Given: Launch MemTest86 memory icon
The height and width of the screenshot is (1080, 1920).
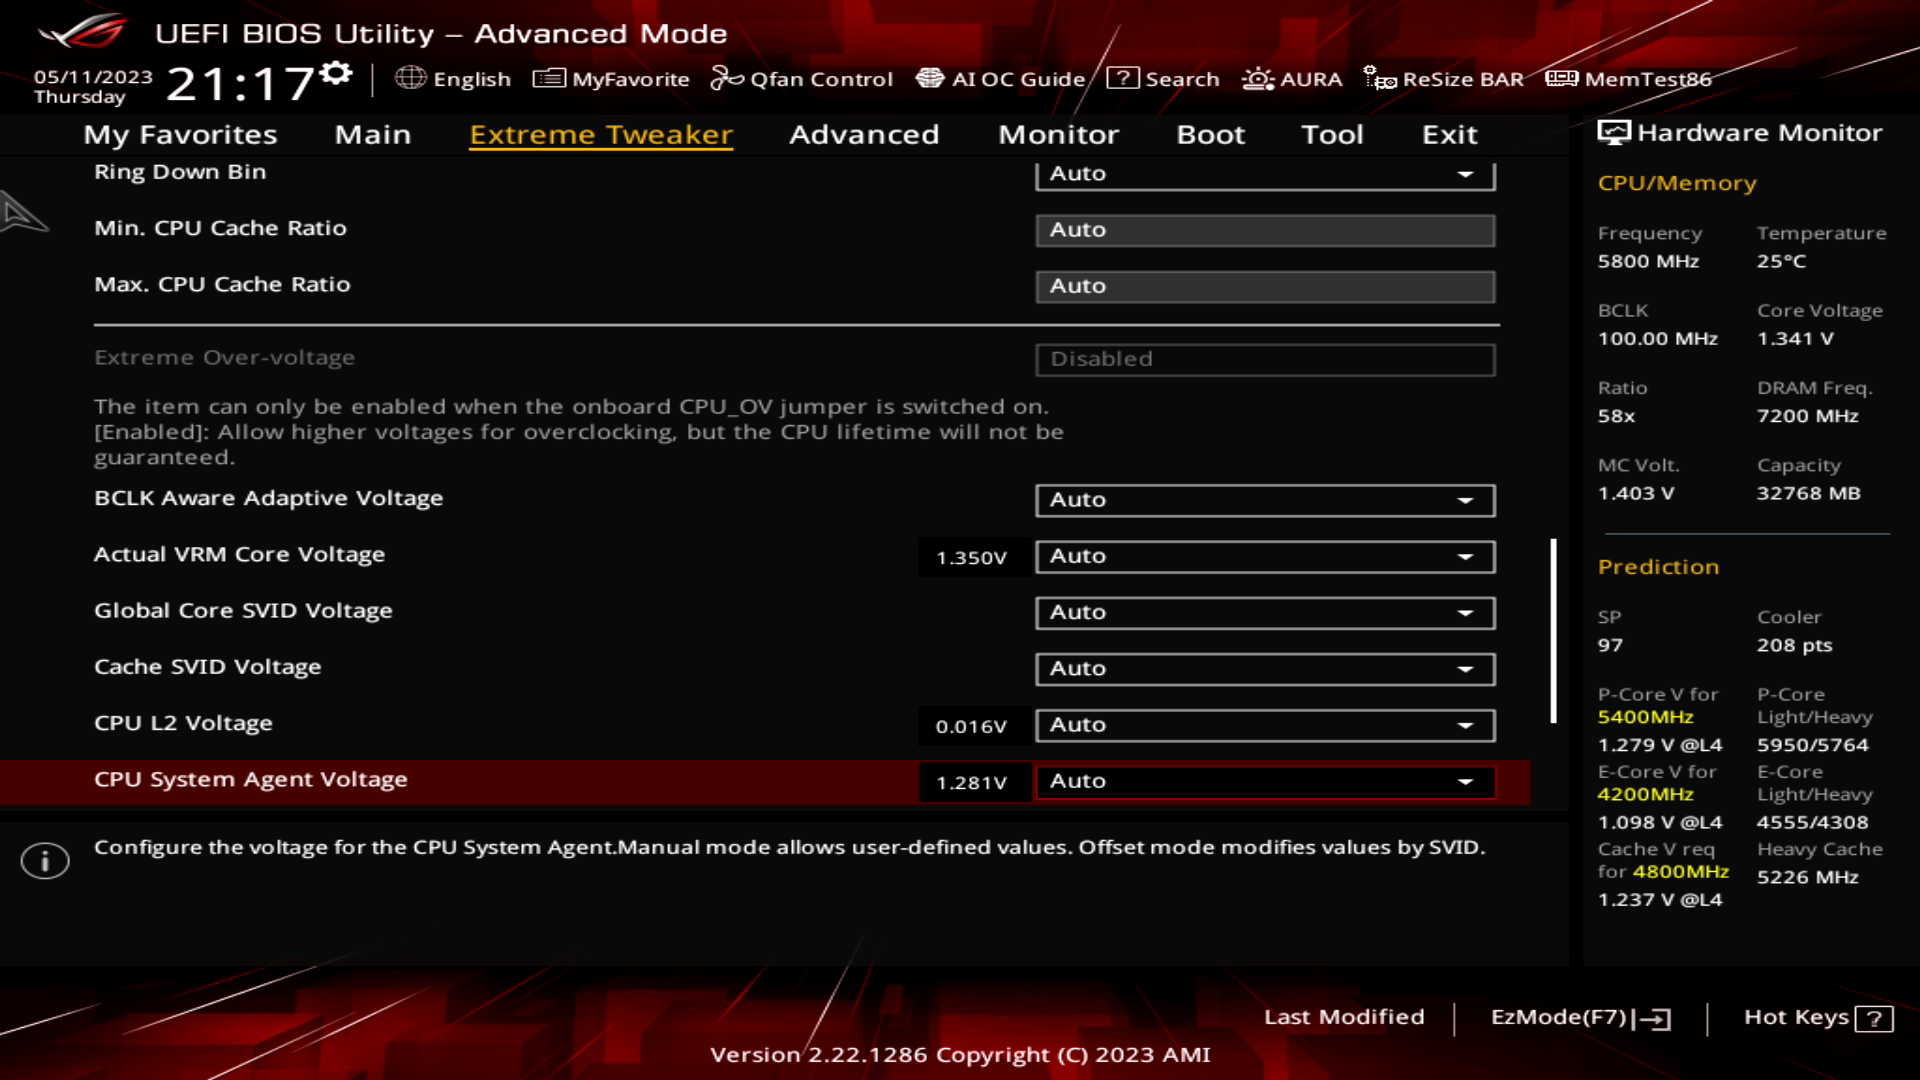Looking at the screenshot, I should click(1561, 78).
